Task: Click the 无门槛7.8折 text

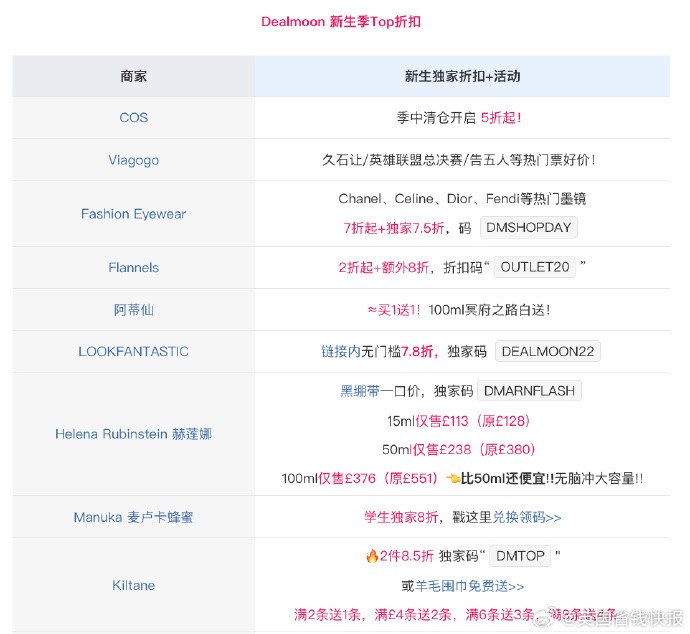Action: pyautogui.click(x=397, y=352)
